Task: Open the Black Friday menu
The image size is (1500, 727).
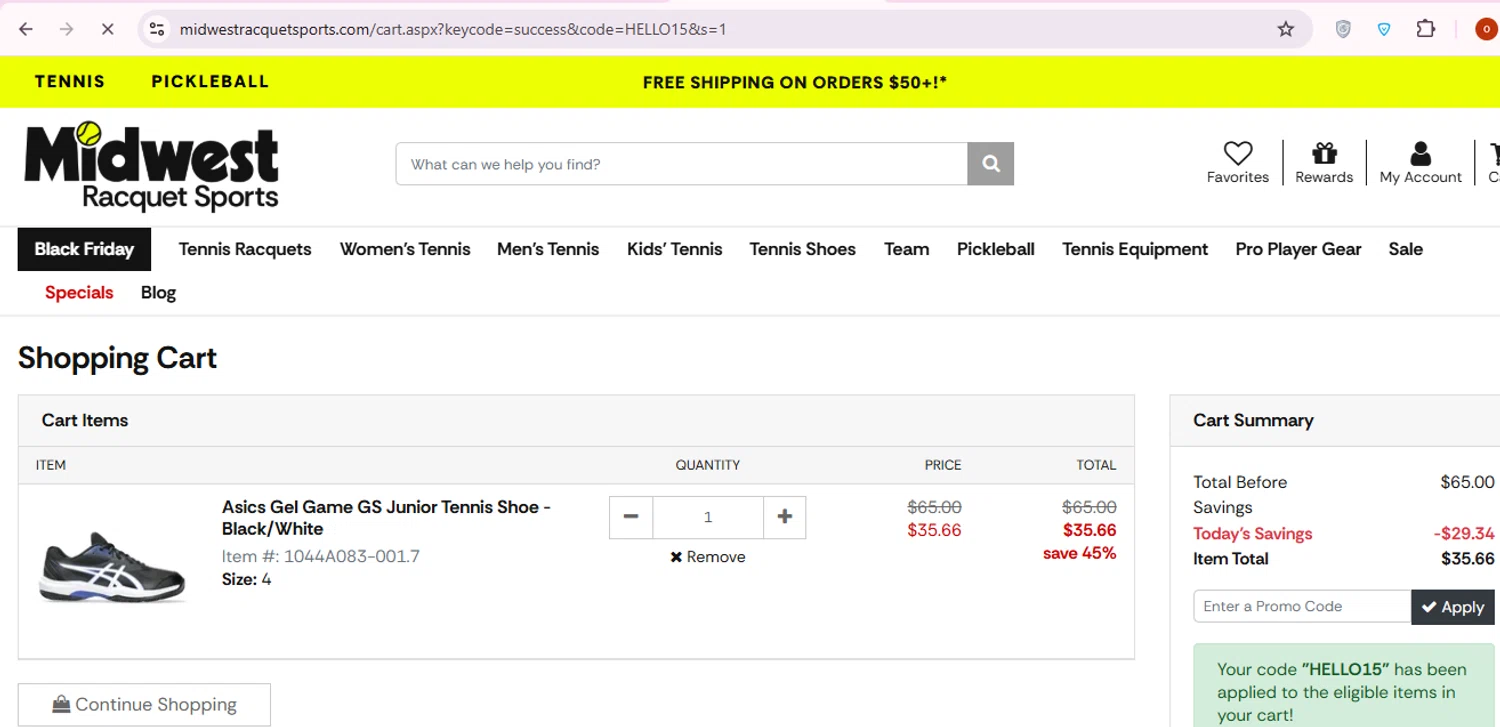Action: point(84,249)
